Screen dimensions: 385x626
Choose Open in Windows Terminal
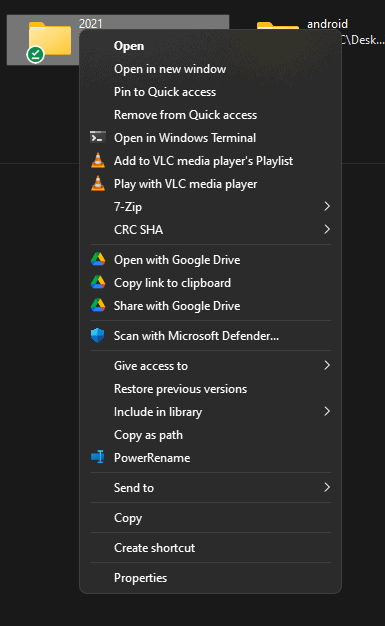210,138
